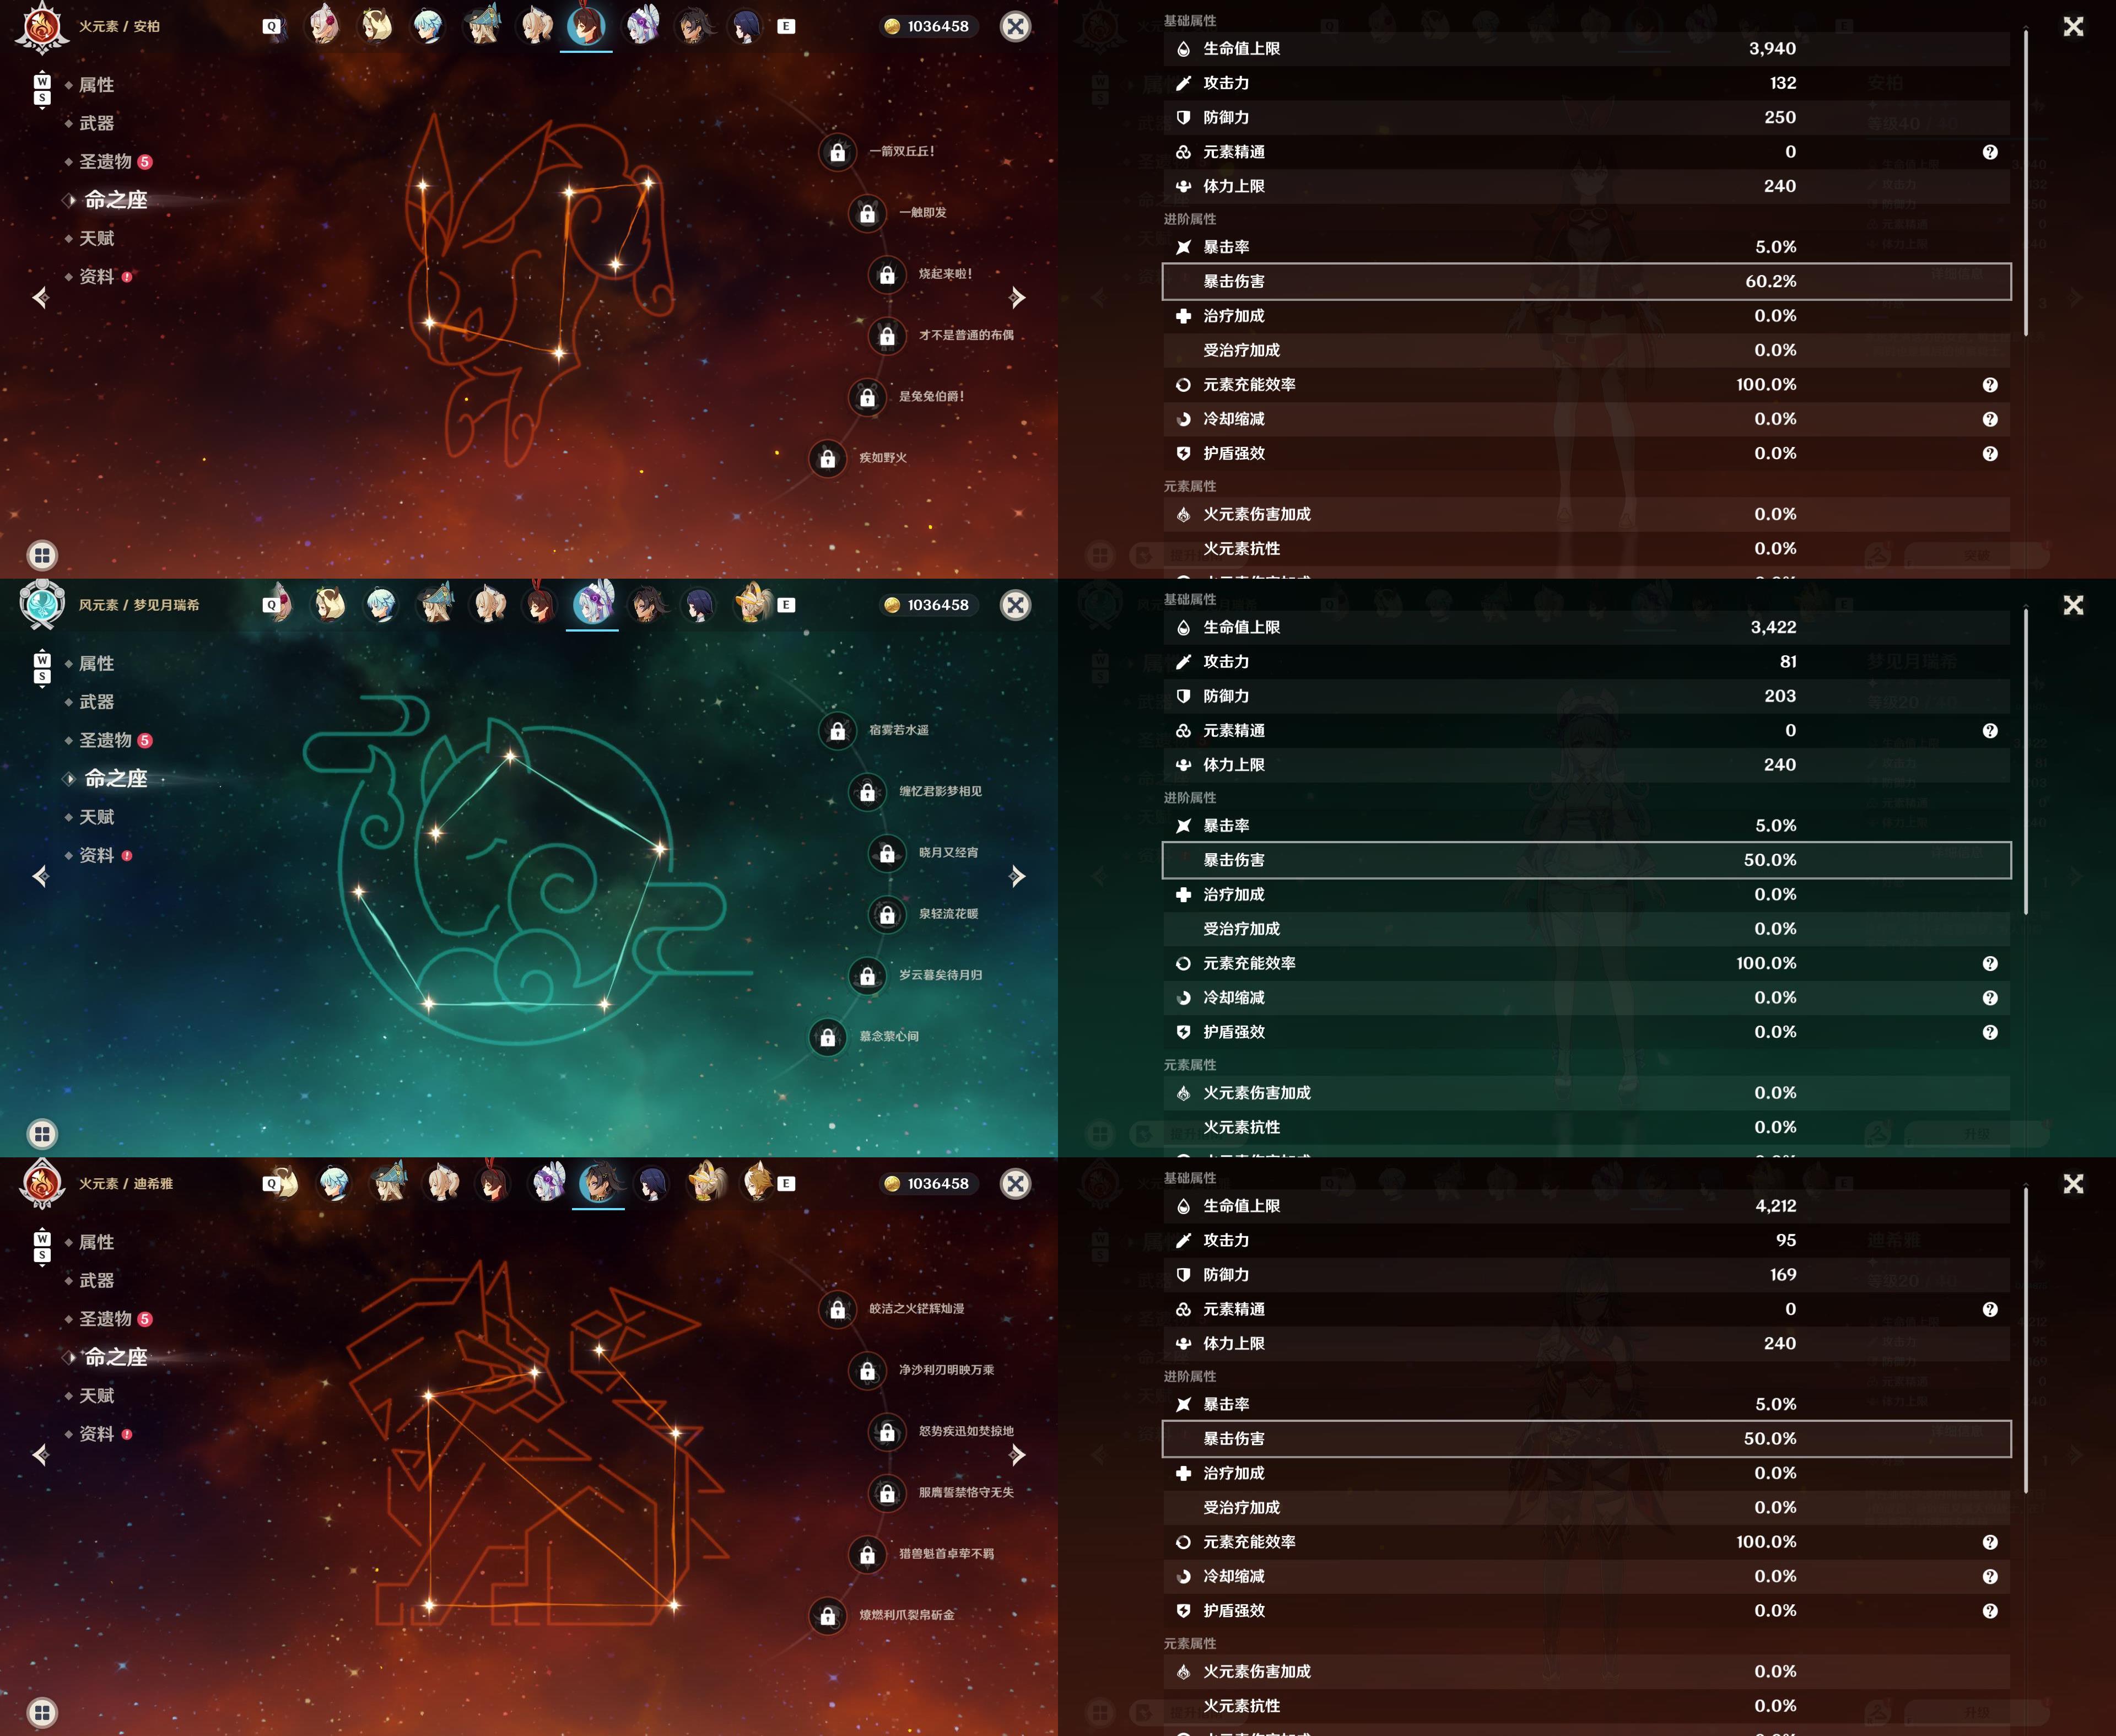Choose Mizuki's portrait on the 迪希雅 screen
The width and height of the screenshot is (2116, 1736).
547,1183
